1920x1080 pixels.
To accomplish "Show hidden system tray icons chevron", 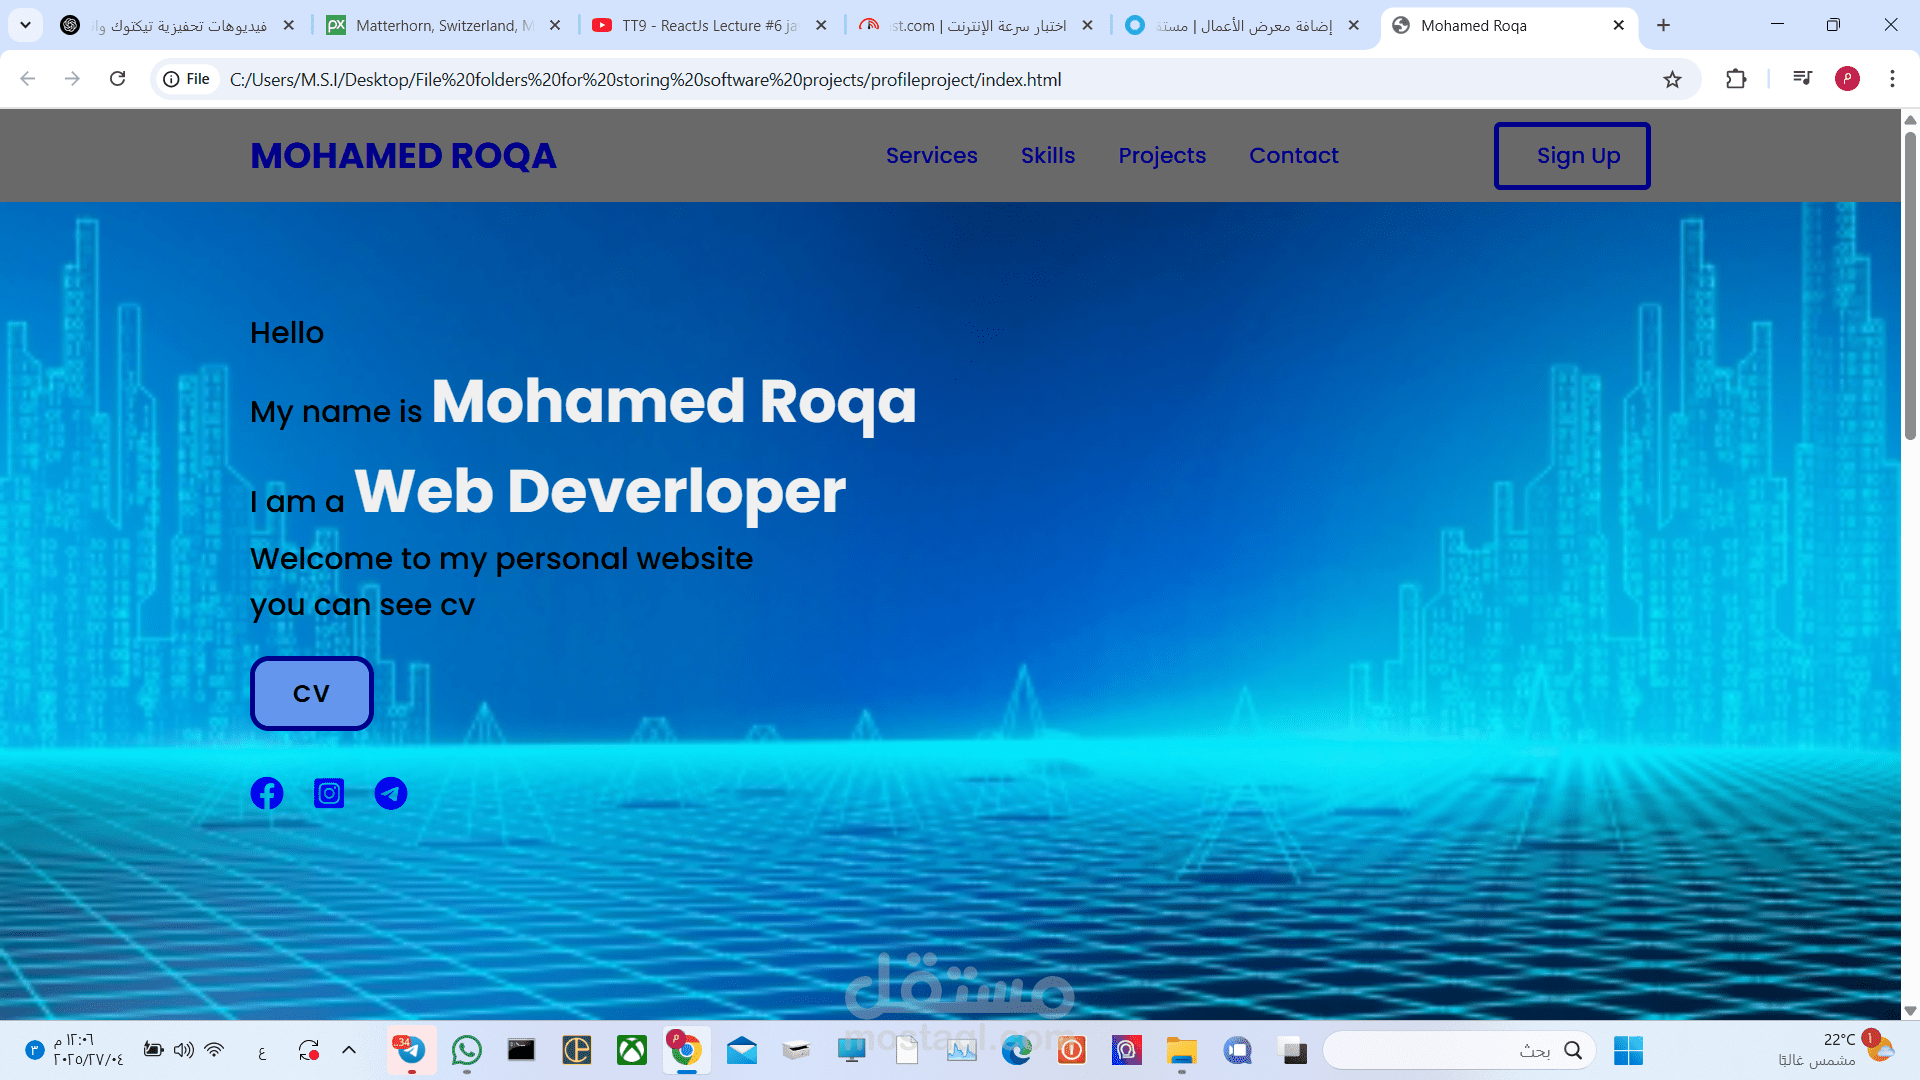I will click(349, 1050).
